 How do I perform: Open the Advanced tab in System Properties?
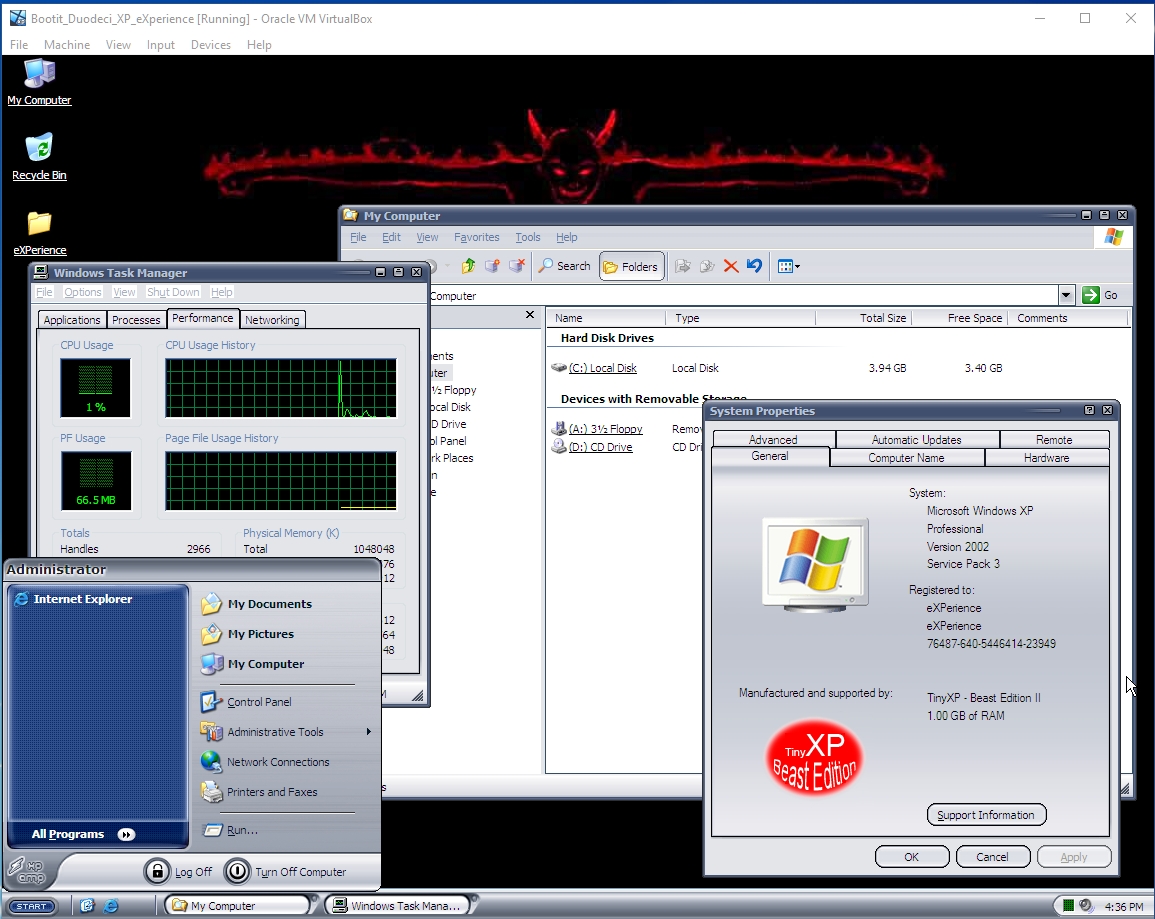[x=773, y=440]
